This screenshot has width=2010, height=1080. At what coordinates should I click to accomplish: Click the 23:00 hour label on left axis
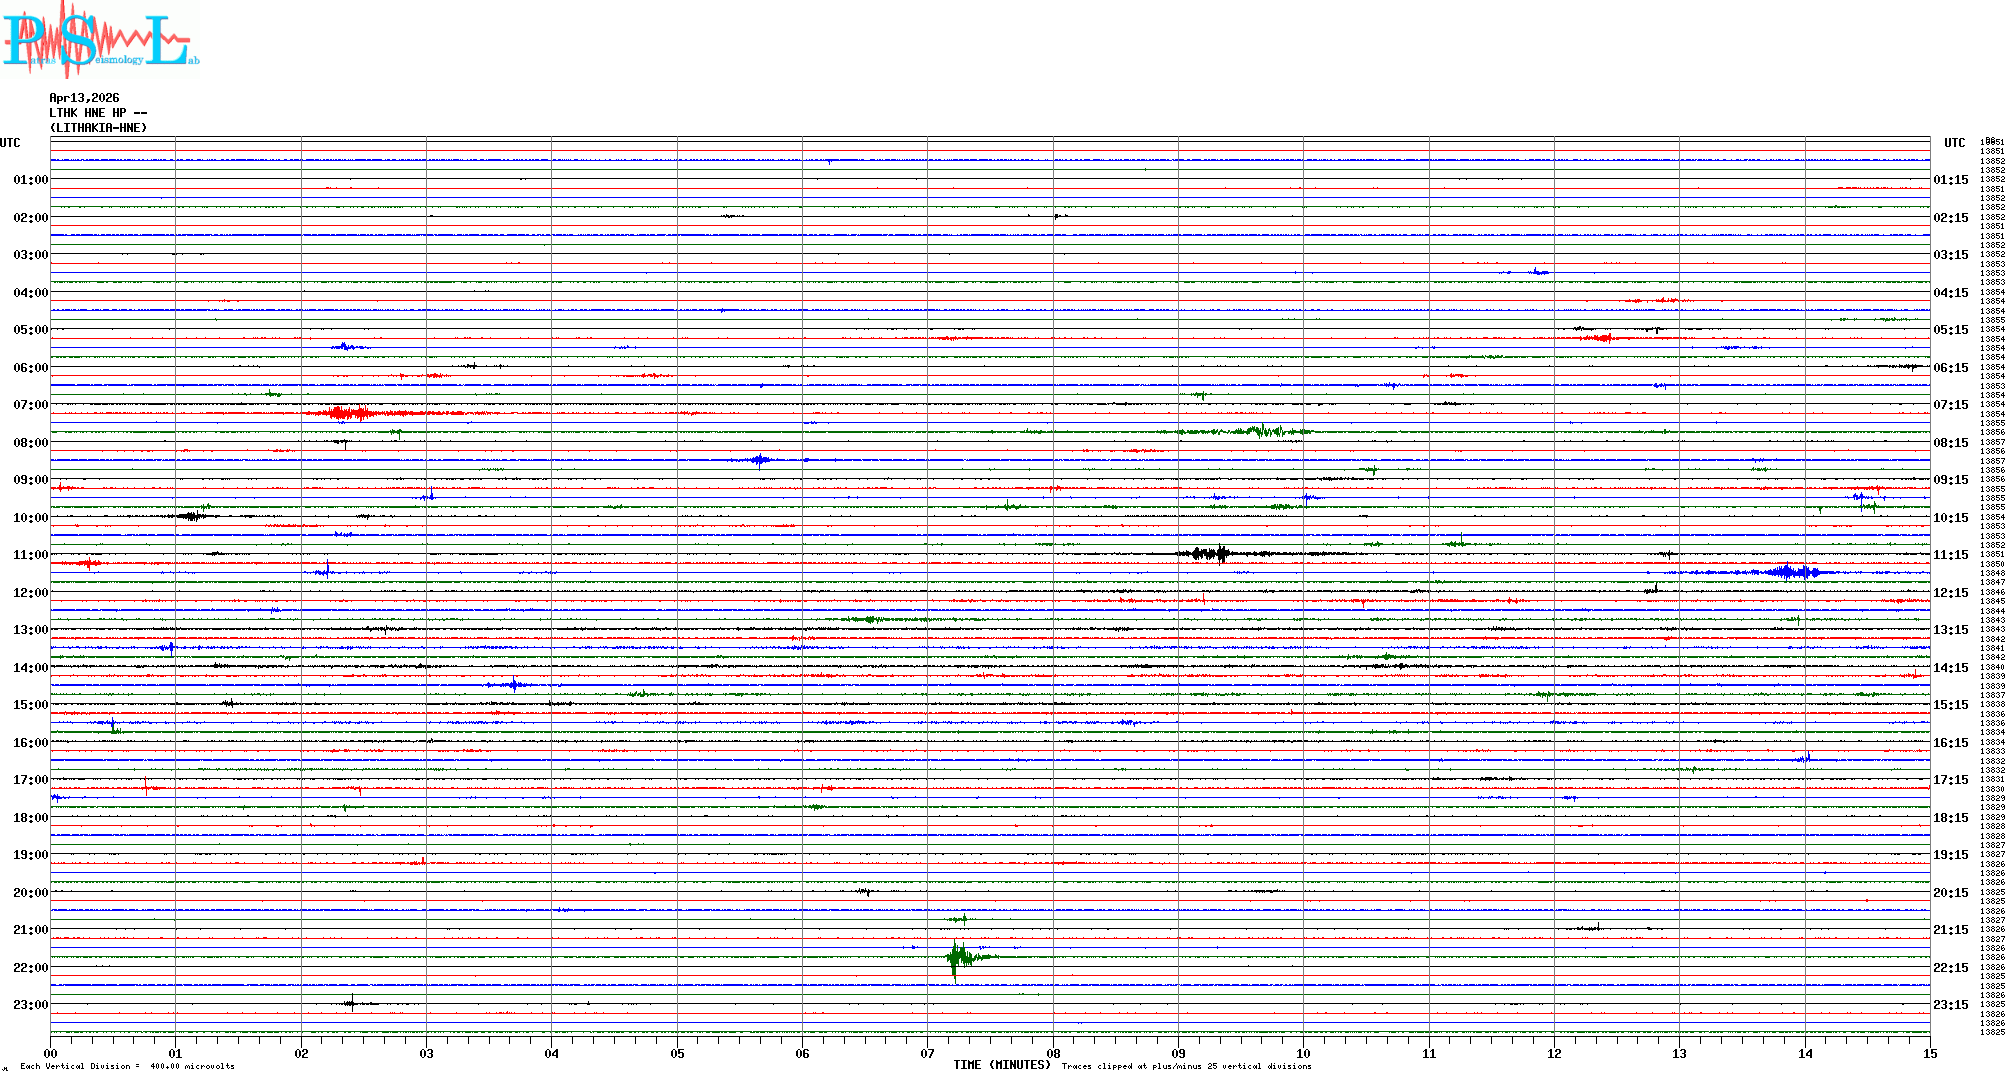[x=30, y=1005]
